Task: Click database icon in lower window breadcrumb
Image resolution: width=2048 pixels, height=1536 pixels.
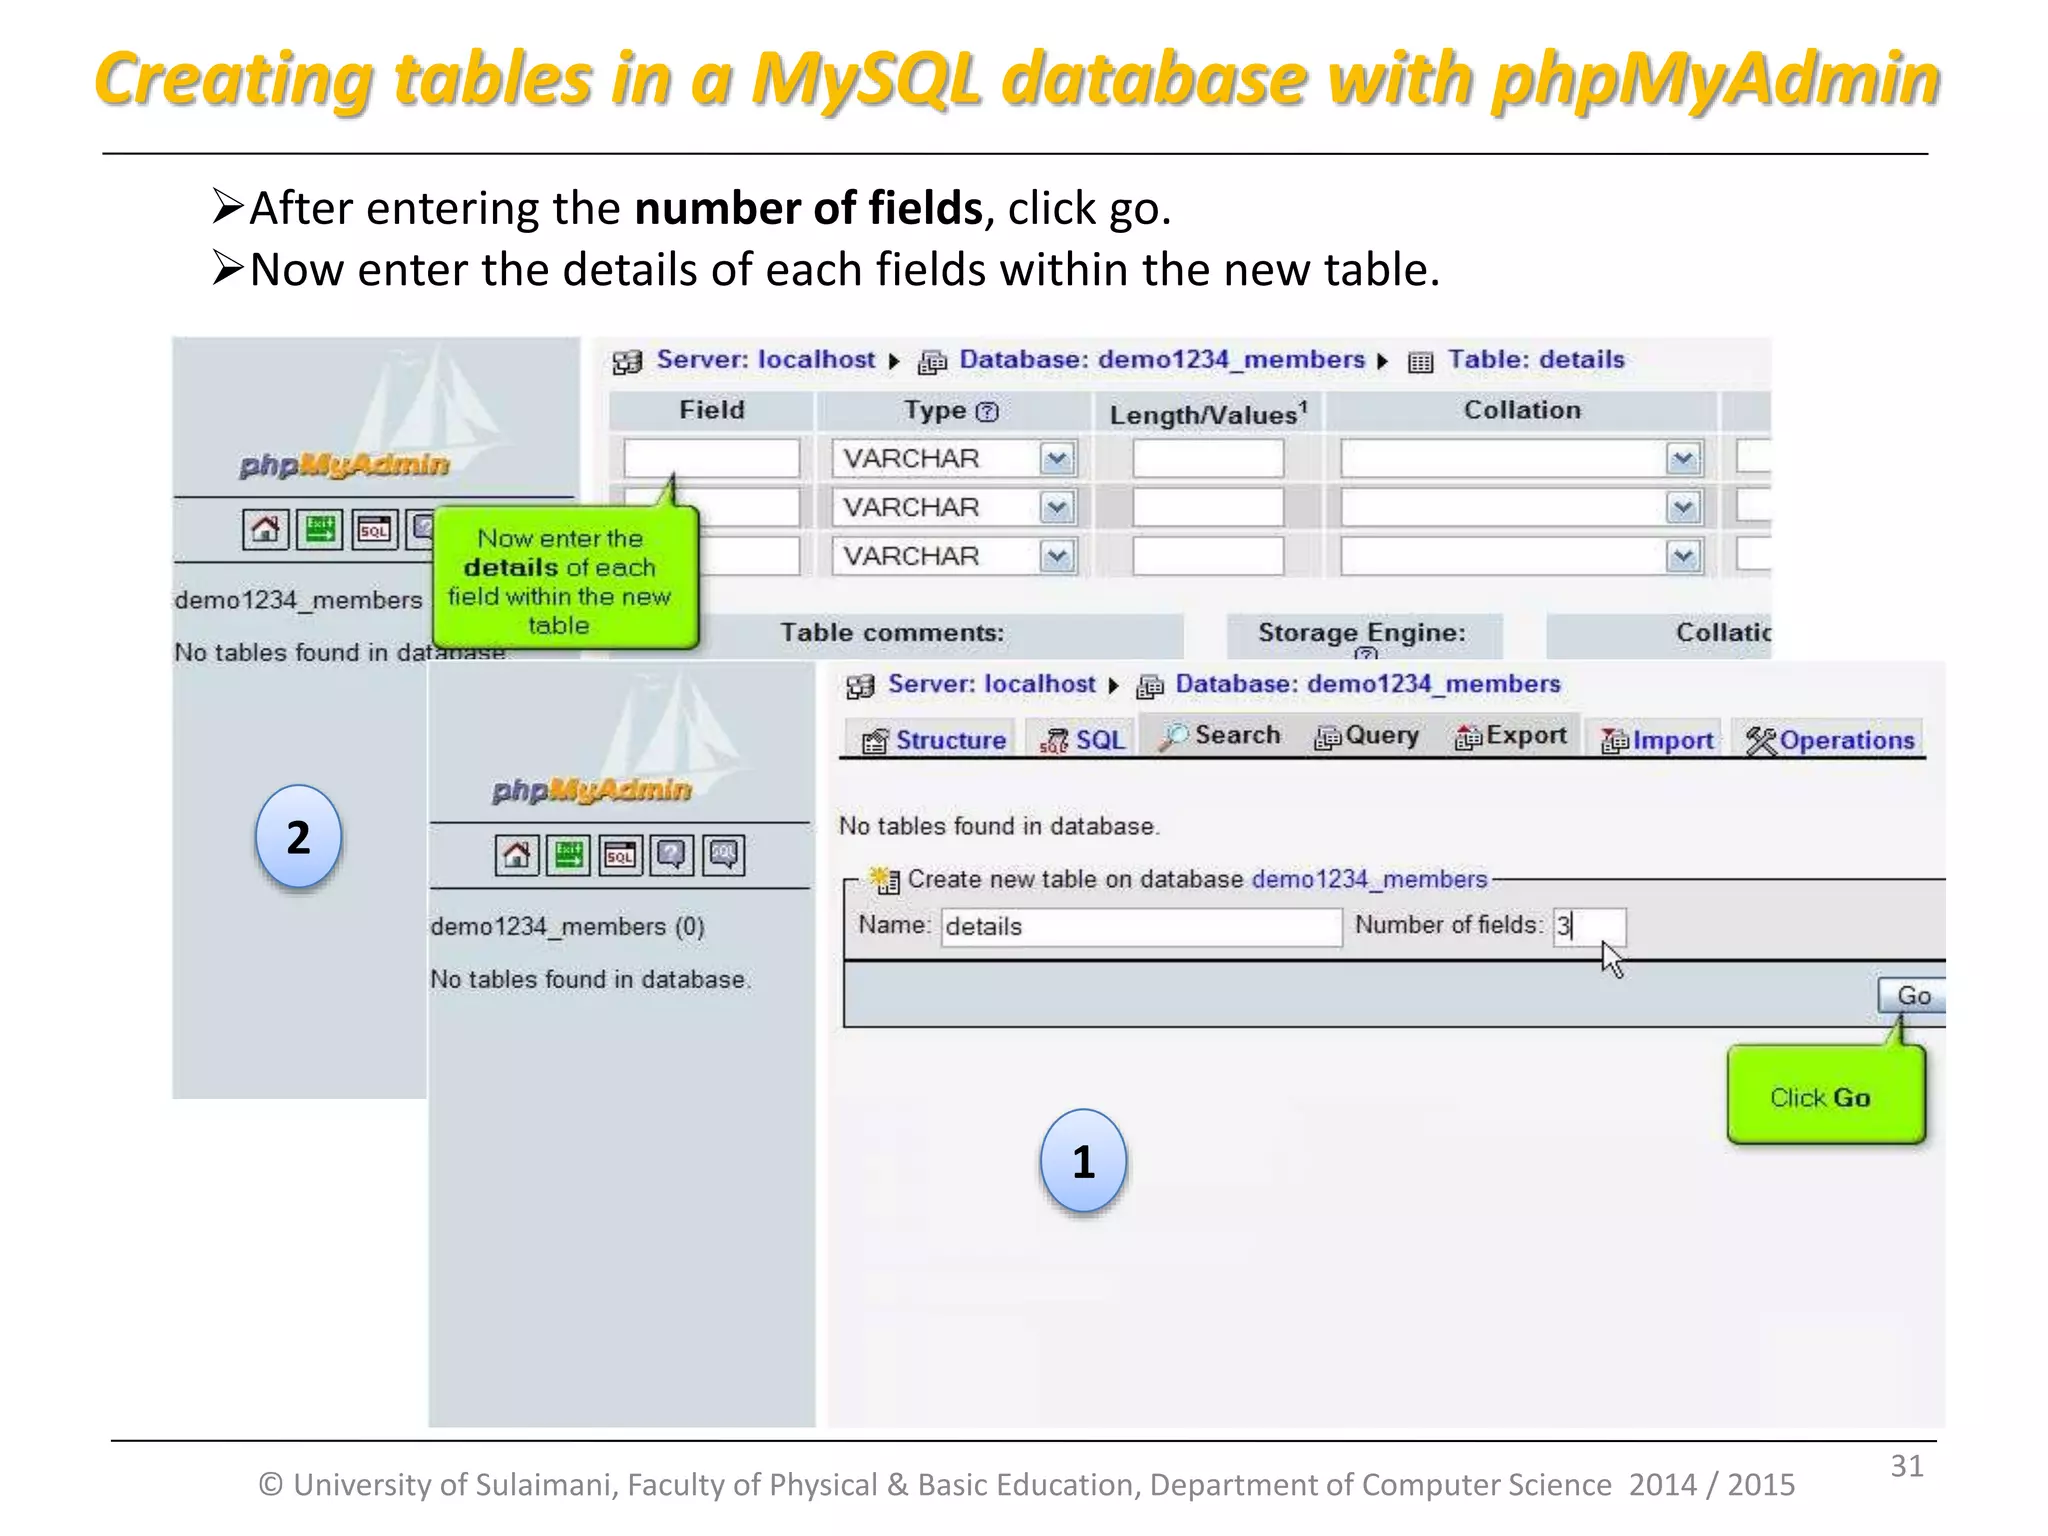Action: [1150, 687]
